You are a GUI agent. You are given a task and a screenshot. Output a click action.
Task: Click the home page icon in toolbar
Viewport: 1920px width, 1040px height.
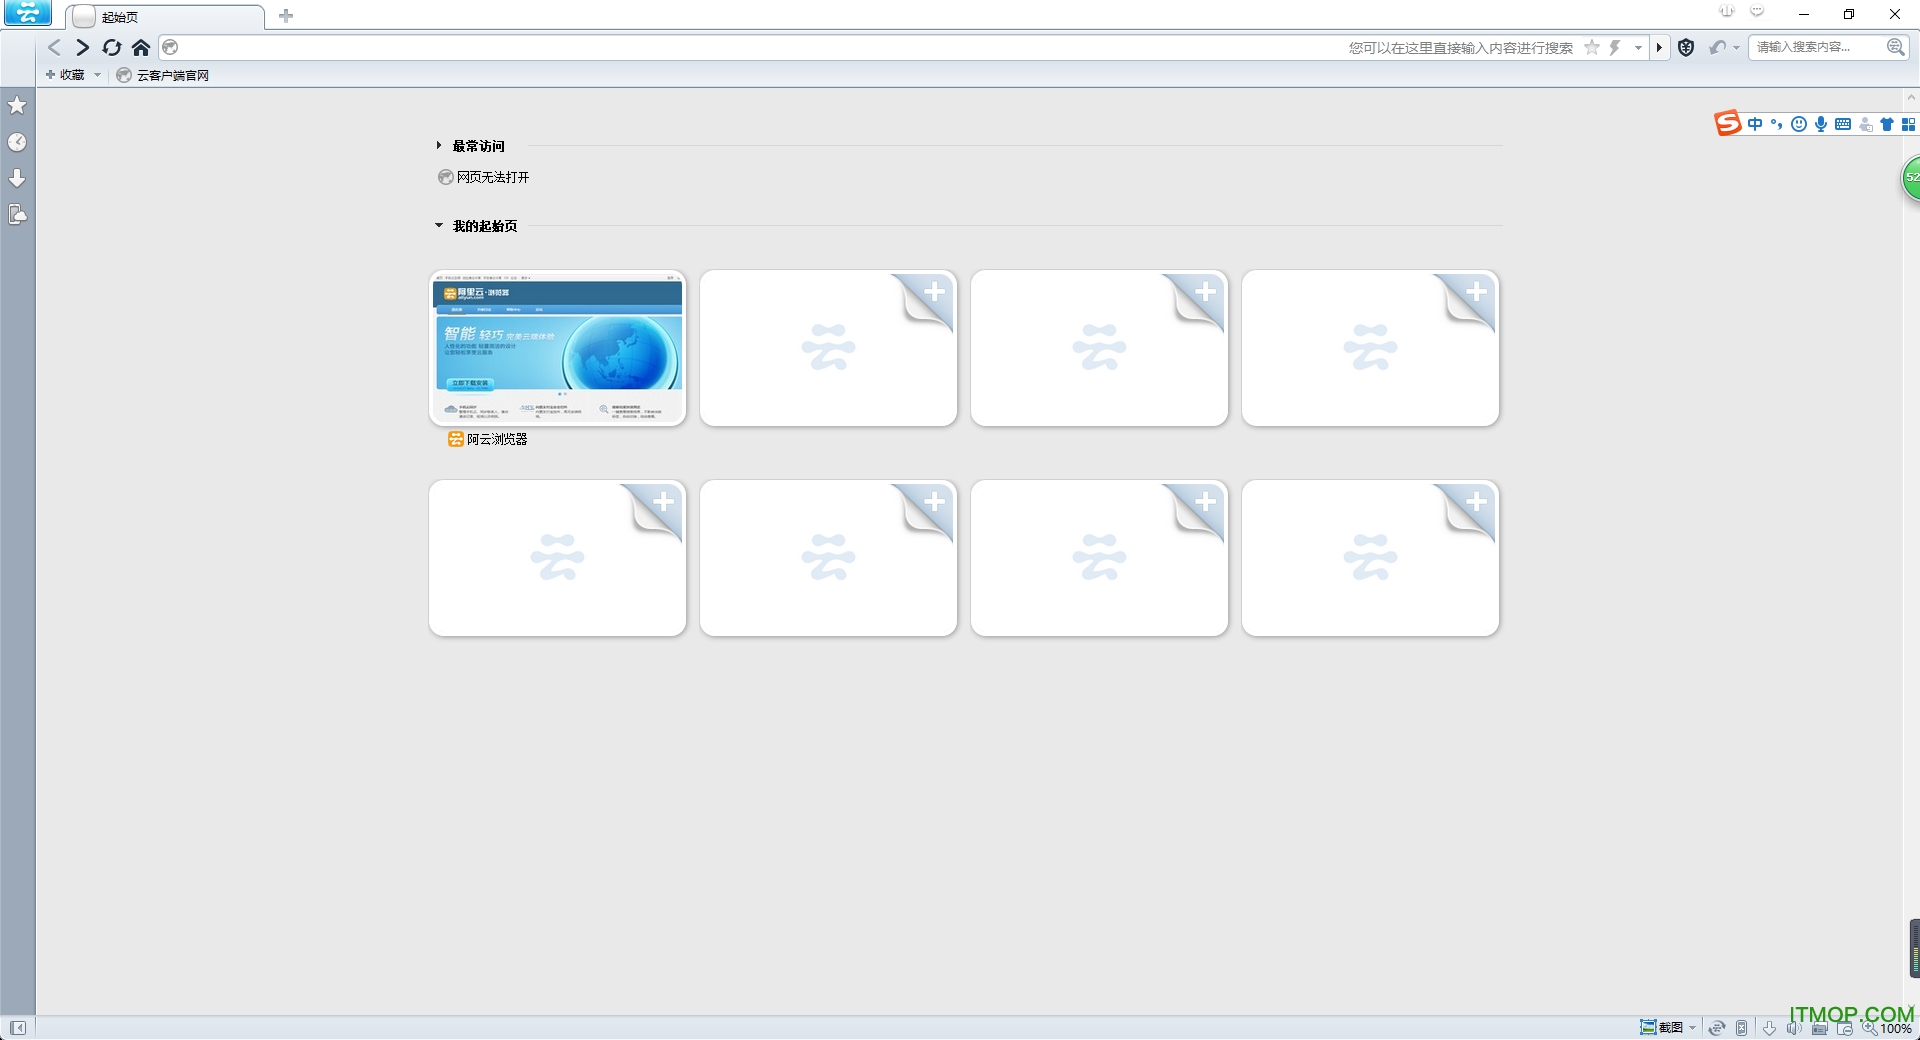click(141, 47)
